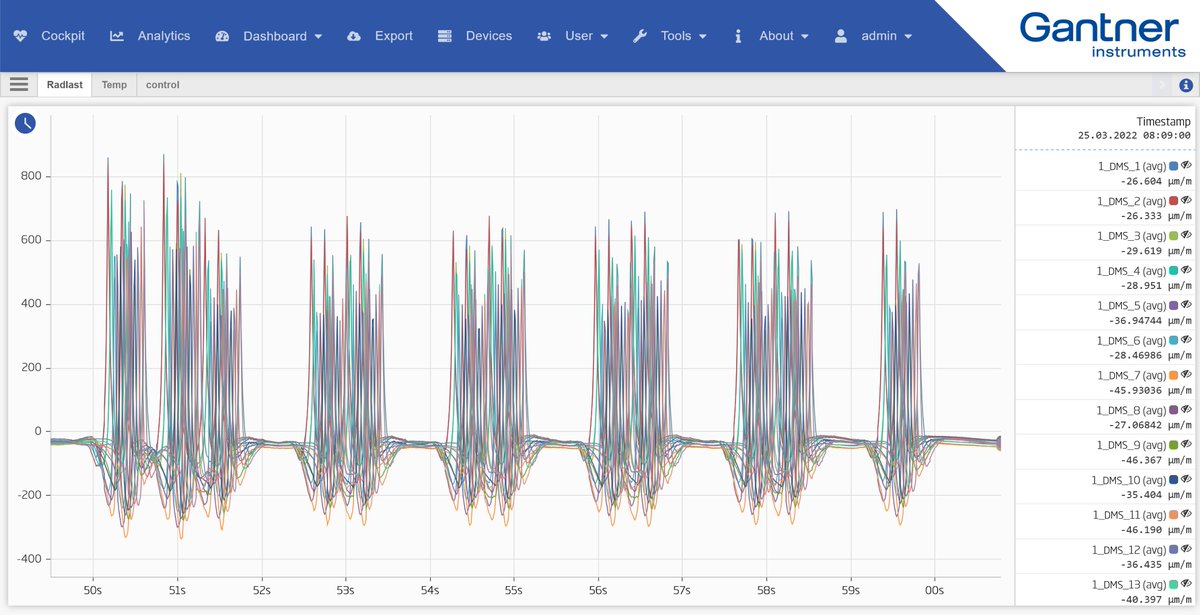Screen dimensions: 1200x615
Task: Click the 800 label on the y-axis
Action: tap(32, 177)
